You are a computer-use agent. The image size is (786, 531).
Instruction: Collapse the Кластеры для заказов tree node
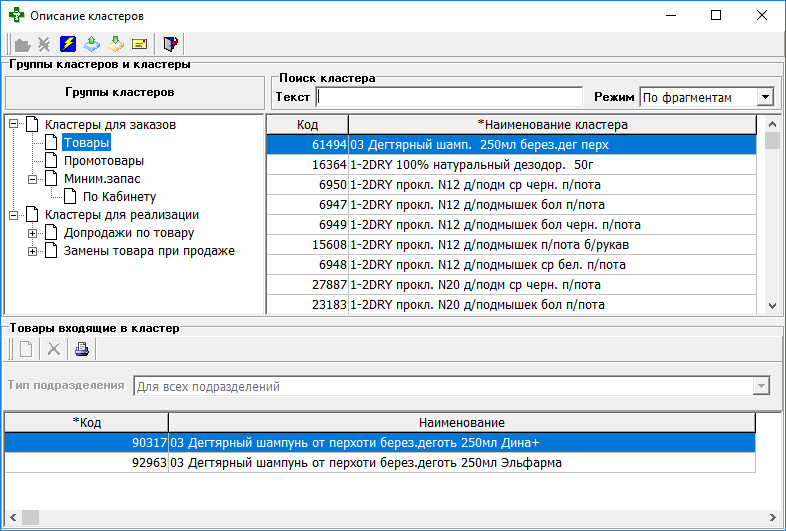coord(13,125)
